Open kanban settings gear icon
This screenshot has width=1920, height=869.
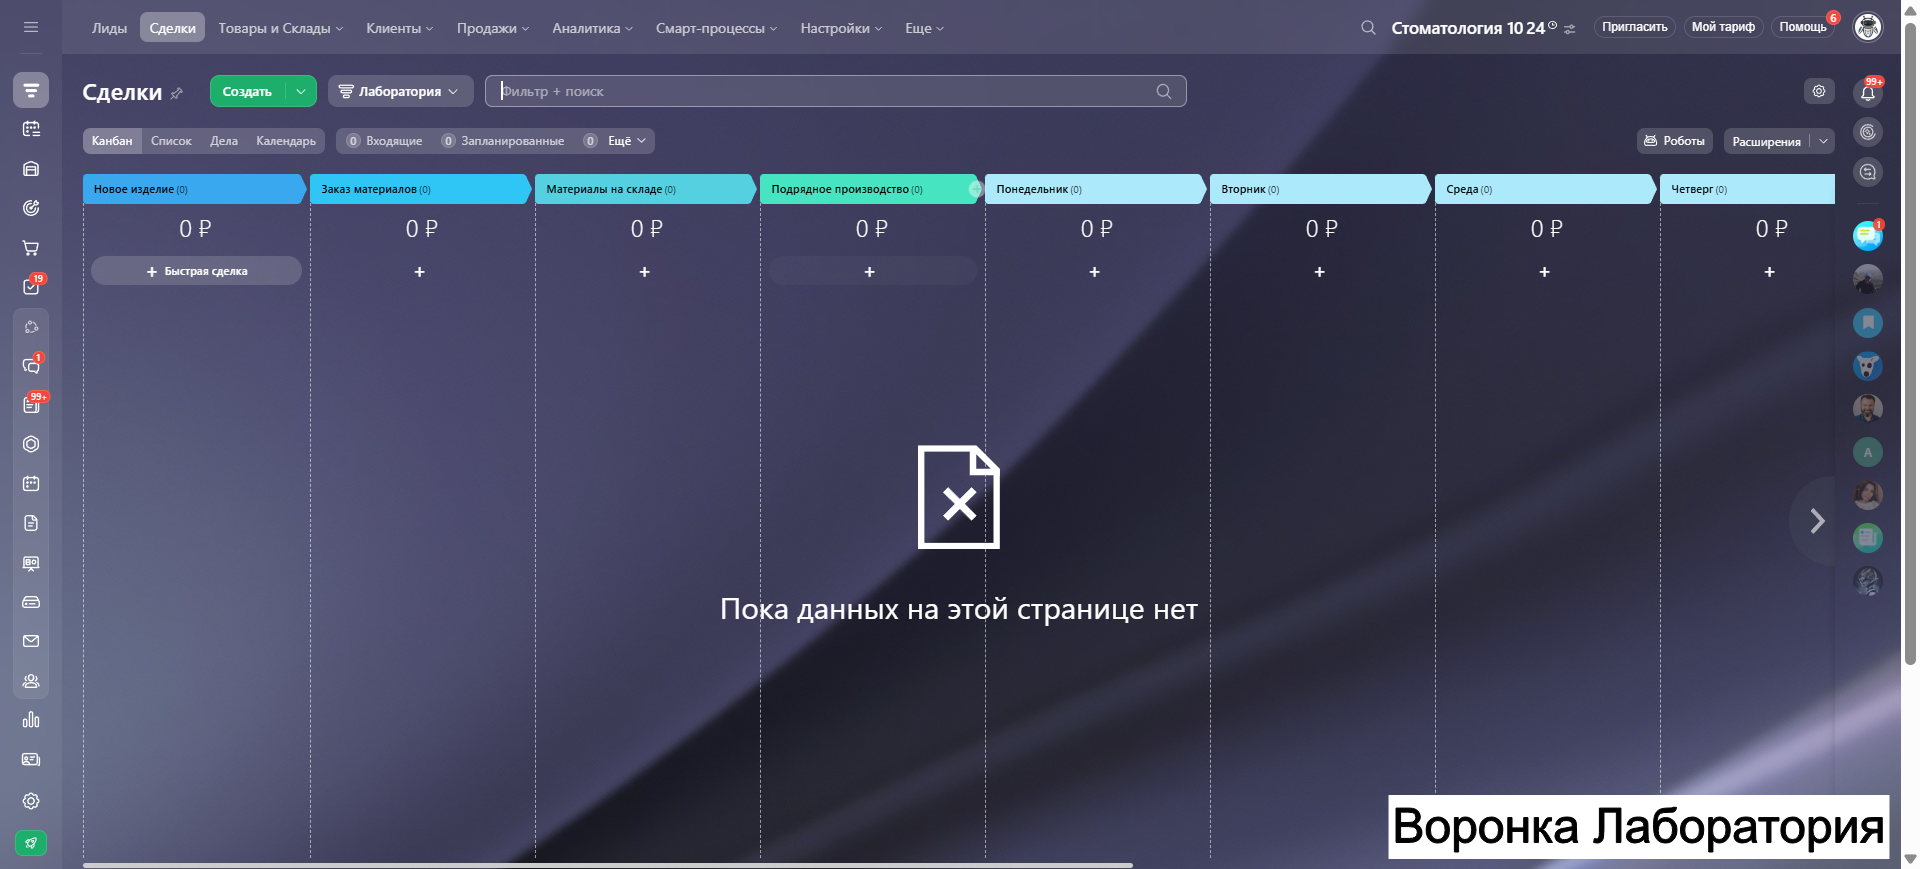tap(1819, 91)
